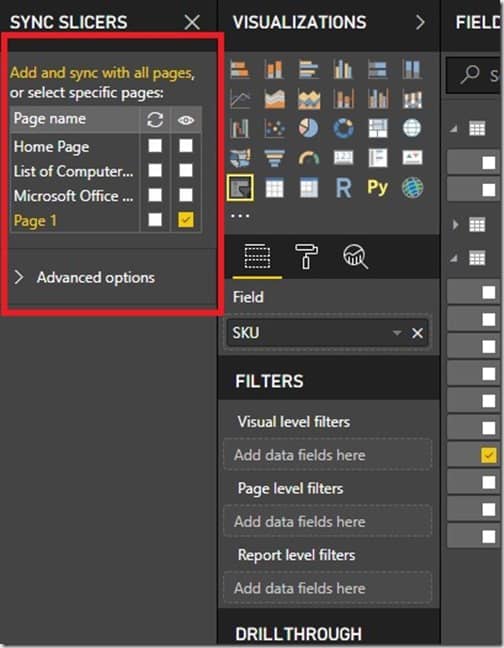
Task: Select the table visual icon
Action: pos(274,188)
